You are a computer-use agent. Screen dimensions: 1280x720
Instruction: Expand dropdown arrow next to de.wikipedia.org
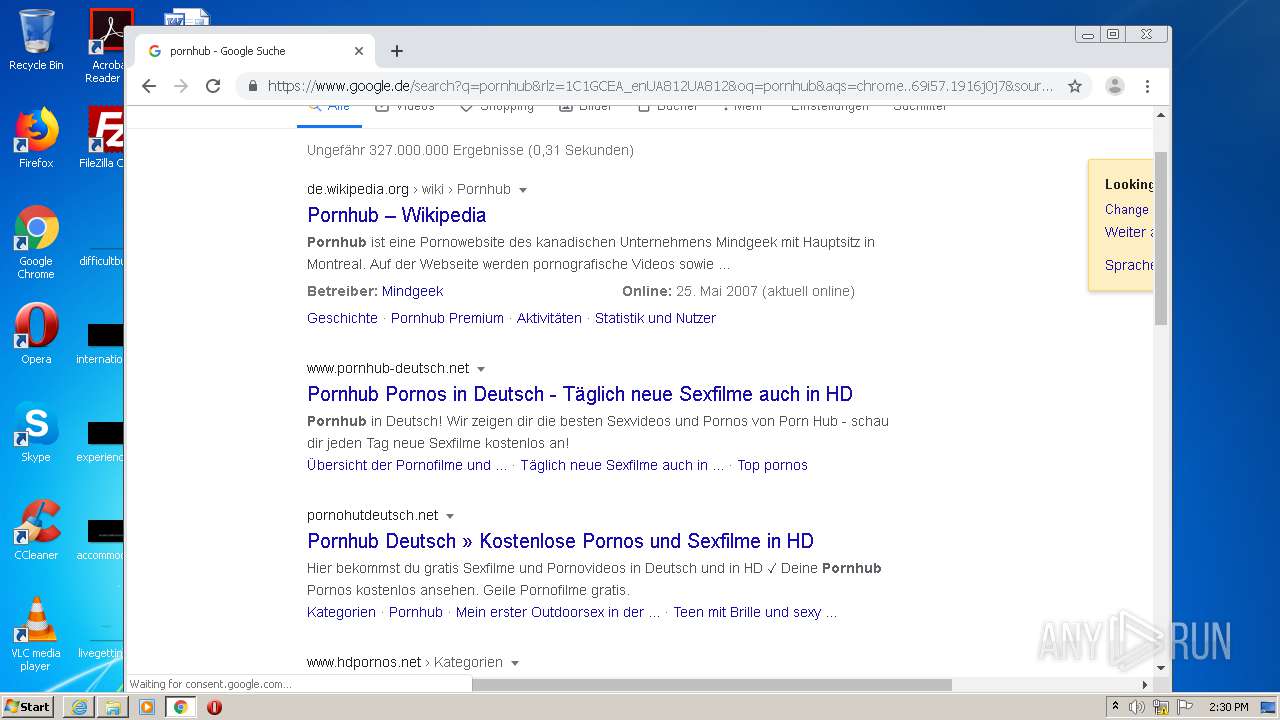pyautogui.click(x=523, y=190)
